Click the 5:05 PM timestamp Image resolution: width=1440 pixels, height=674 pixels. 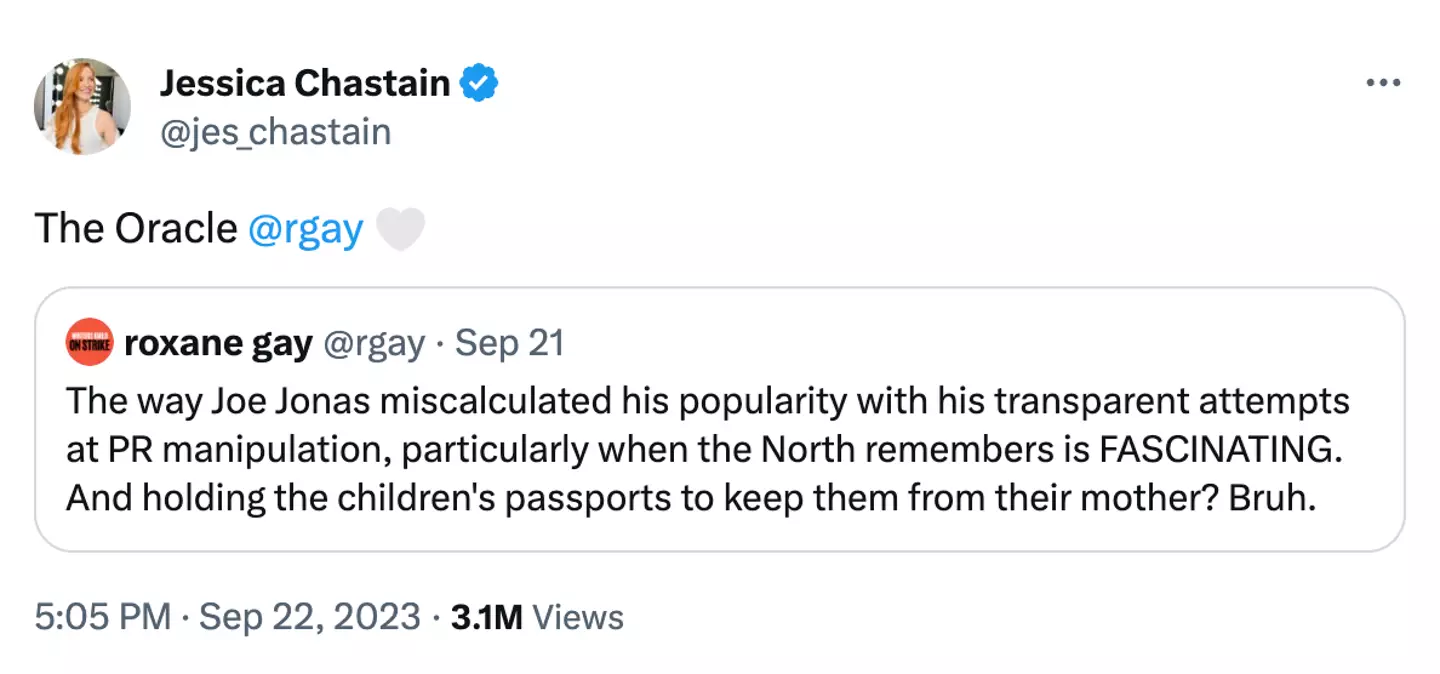(102, 617)
